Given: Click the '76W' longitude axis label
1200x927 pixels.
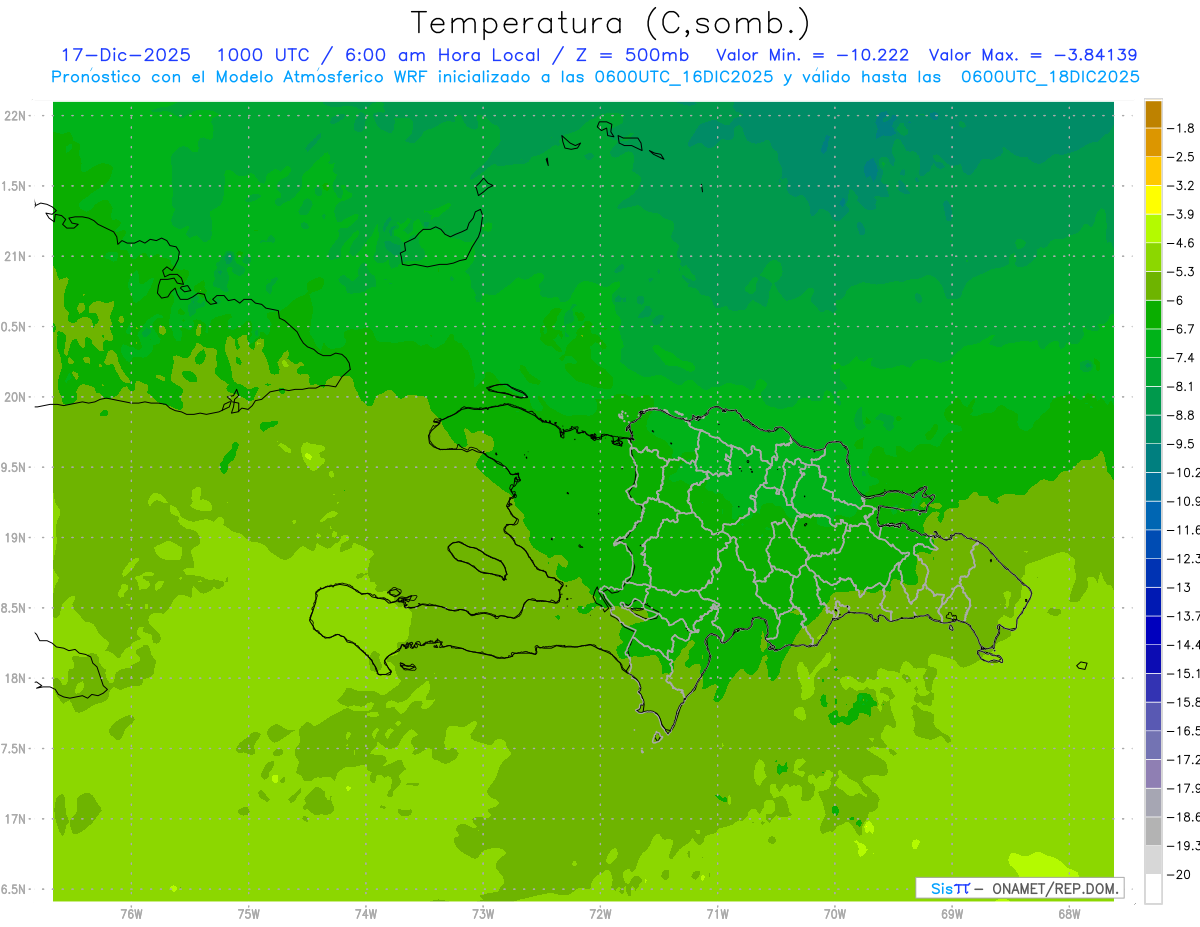Looking at the screenshot, I should [131, 915].
